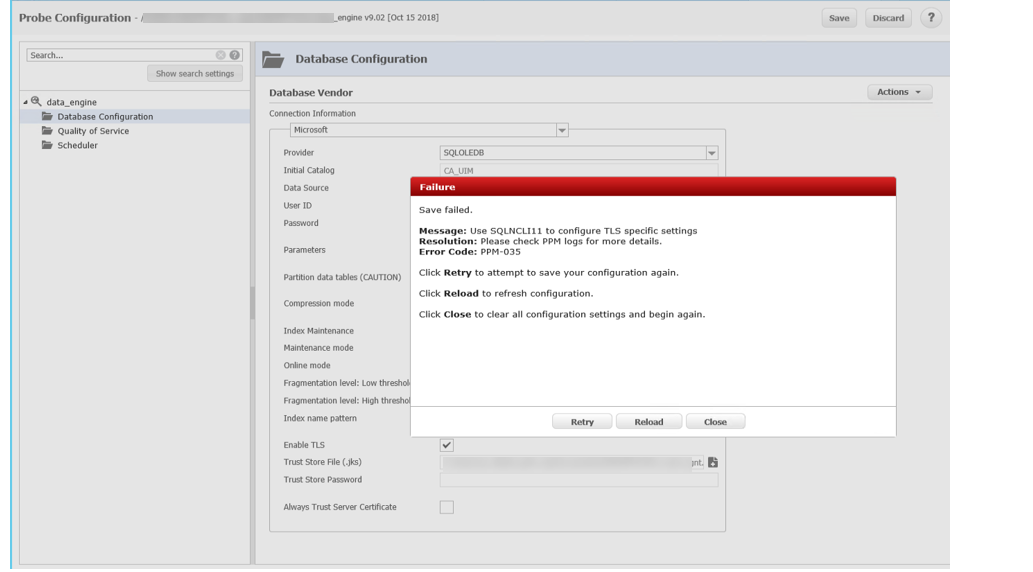Collapse the data_engine tree node
Image resolution: width=1033 pixels, height=572 pixels.
[x=26, y=102]
